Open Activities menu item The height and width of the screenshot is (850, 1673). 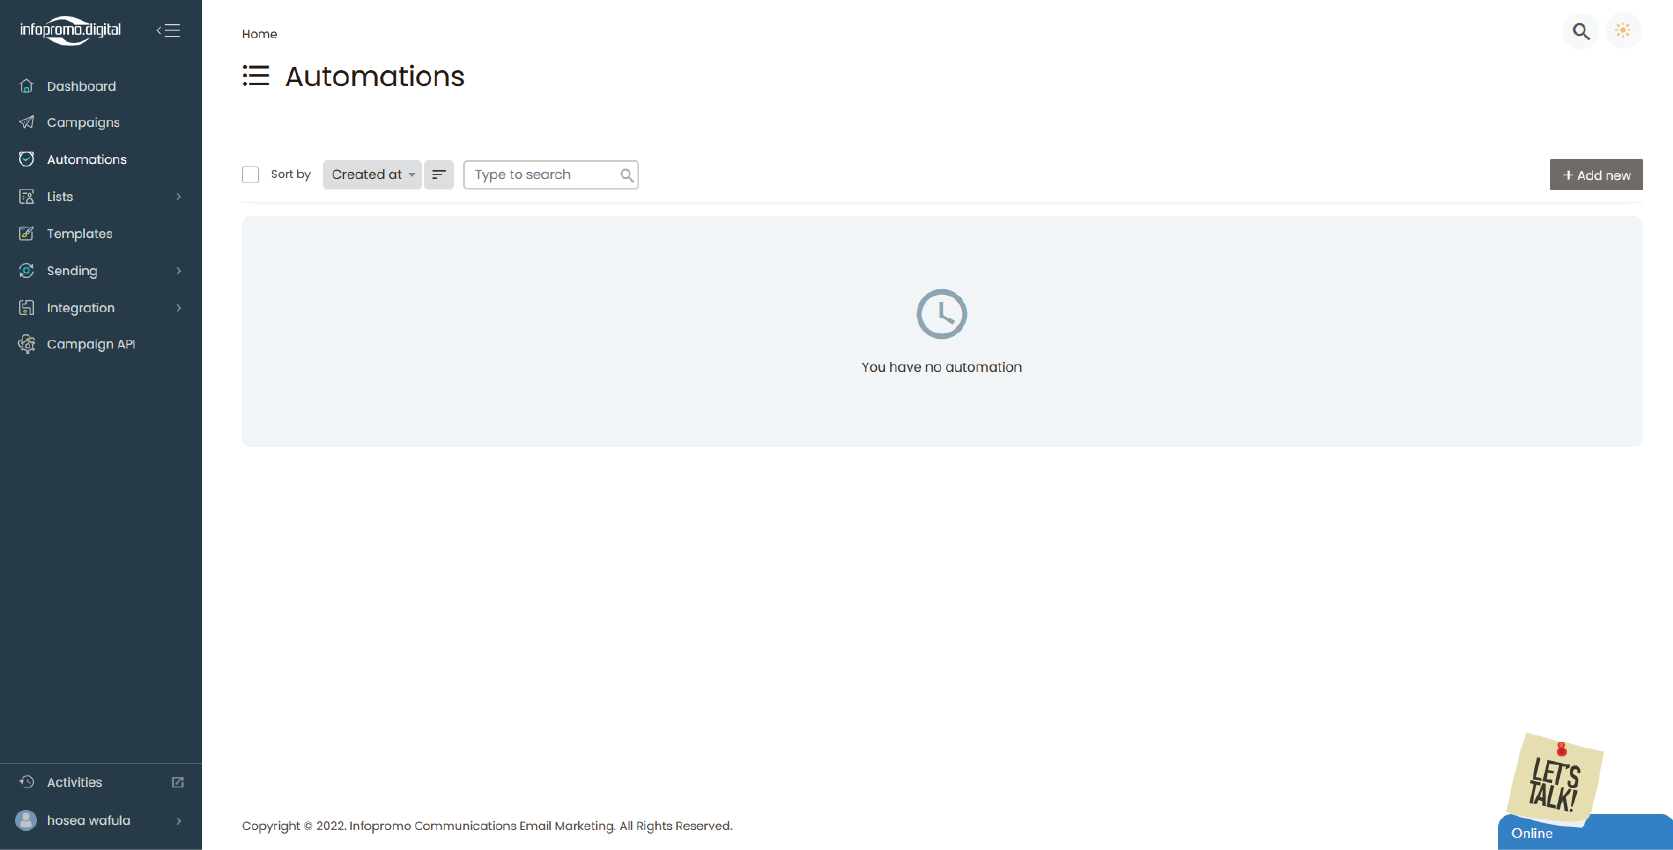pos(75,782)
